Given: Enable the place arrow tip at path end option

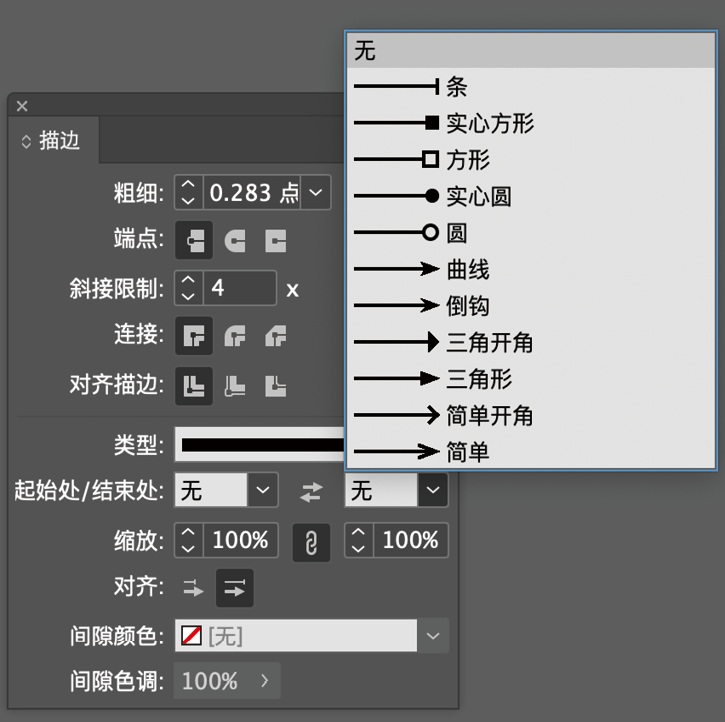Looking at the screenshot, I should [x=235, y=588].
